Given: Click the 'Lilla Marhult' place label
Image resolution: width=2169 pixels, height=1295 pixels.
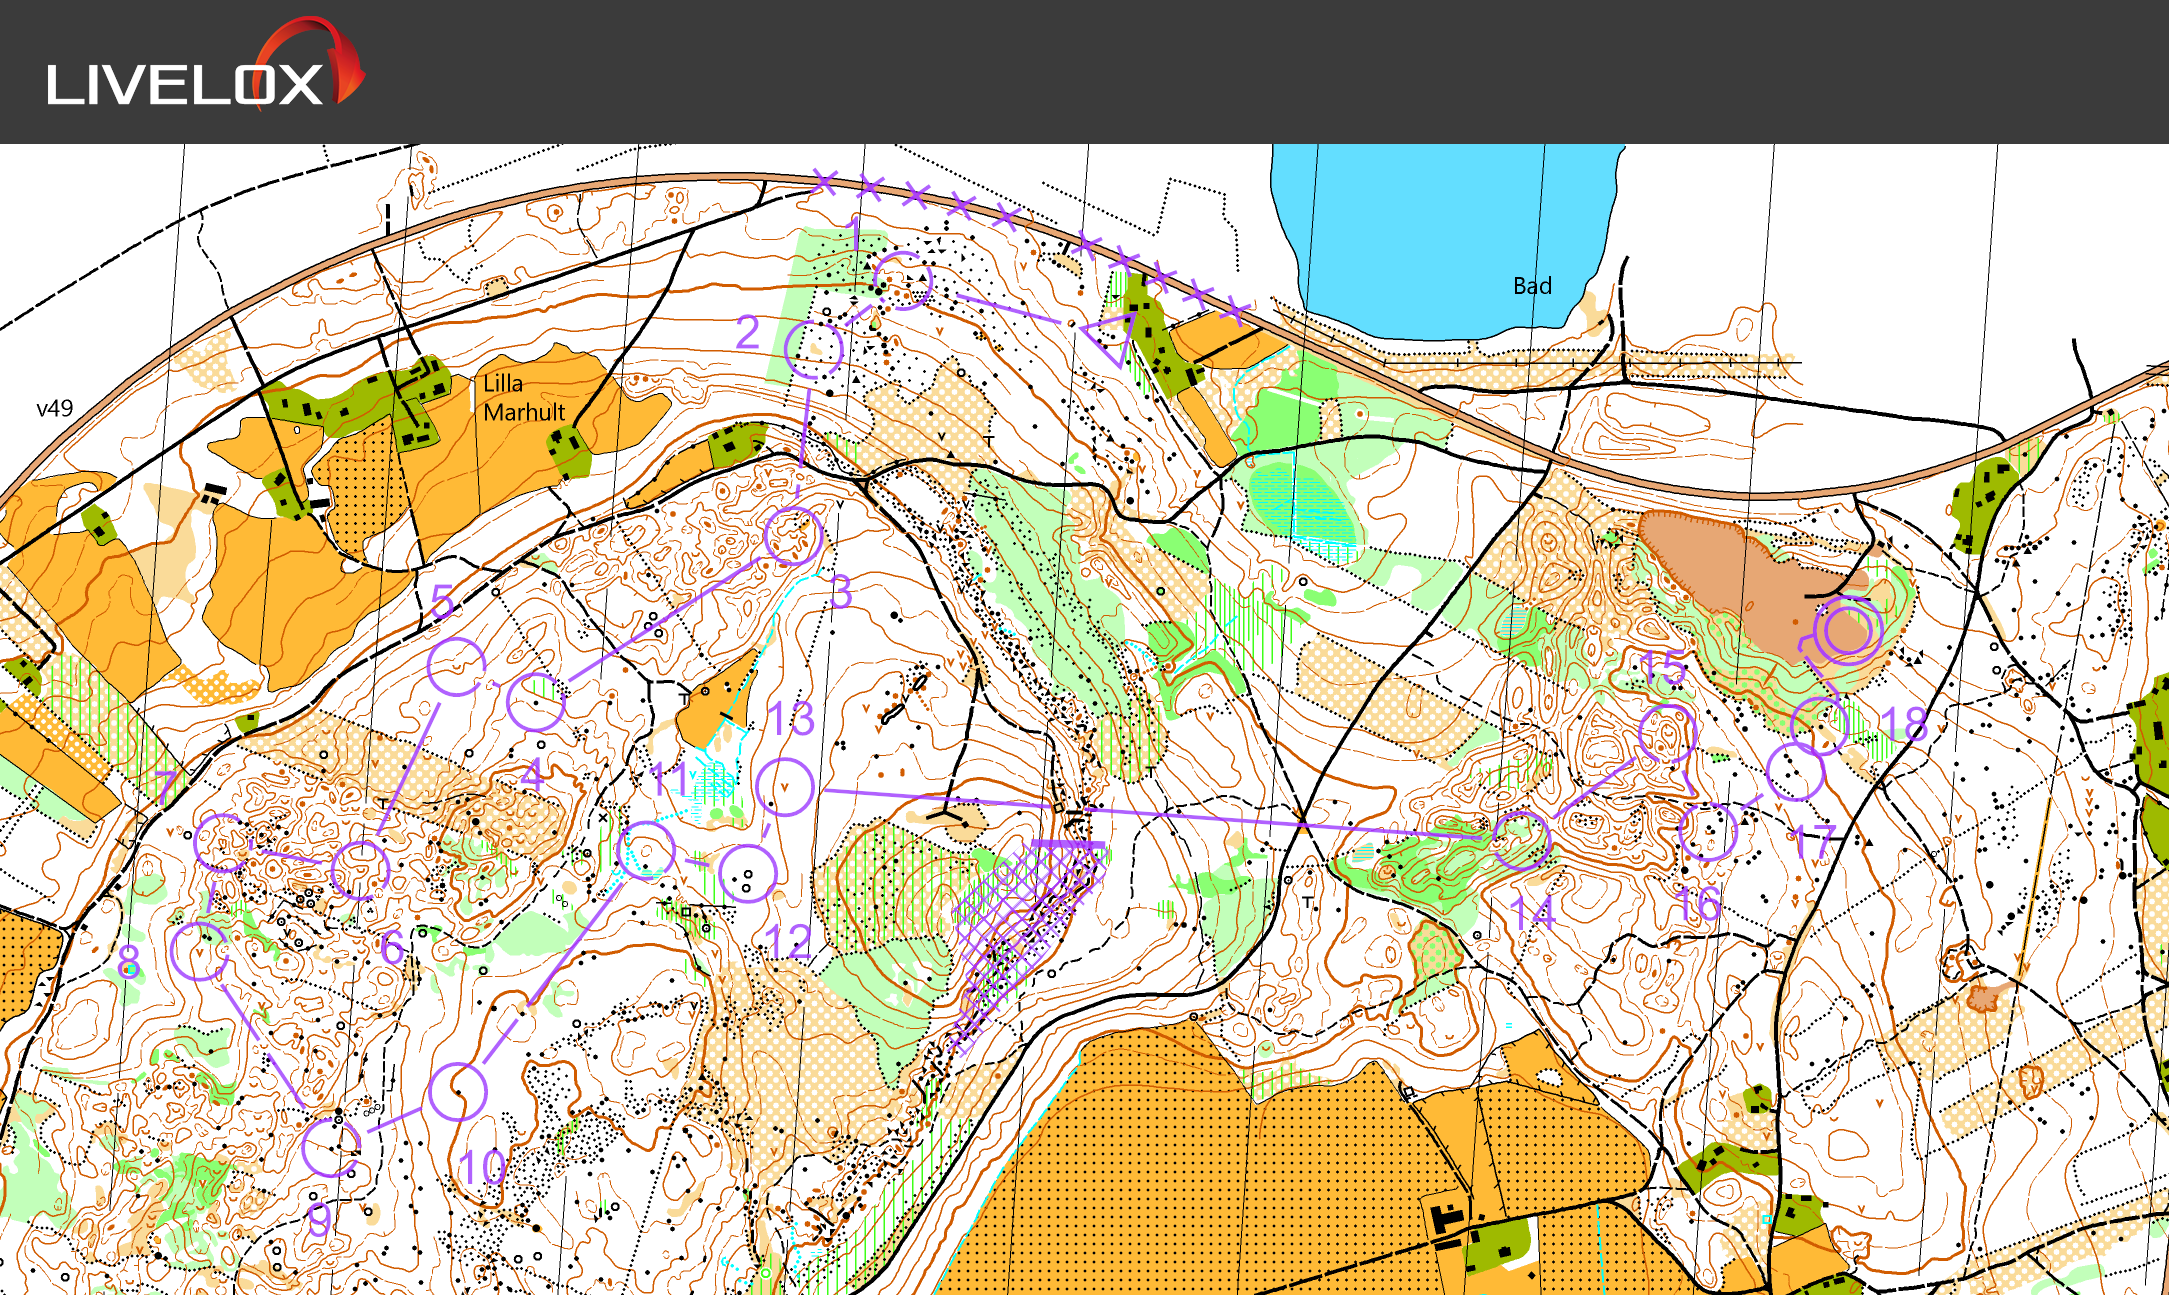Looking at the screenshot, I should pyautogui.click(x=524, y=397).
